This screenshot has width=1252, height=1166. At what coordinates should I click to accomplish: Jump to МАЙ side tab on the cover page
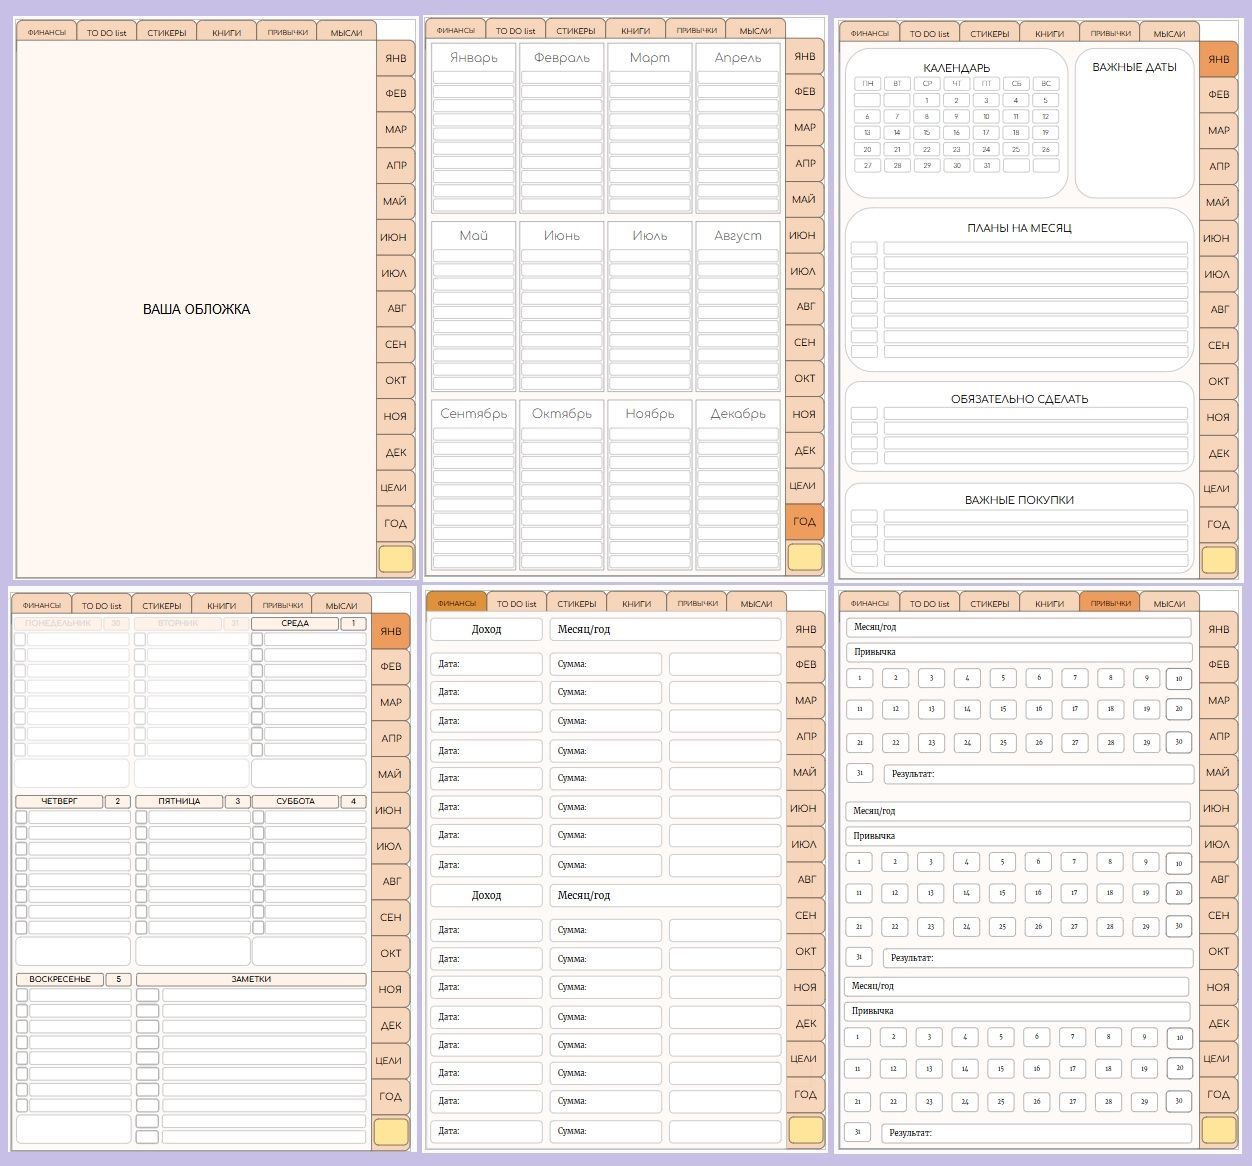(395, 201)
